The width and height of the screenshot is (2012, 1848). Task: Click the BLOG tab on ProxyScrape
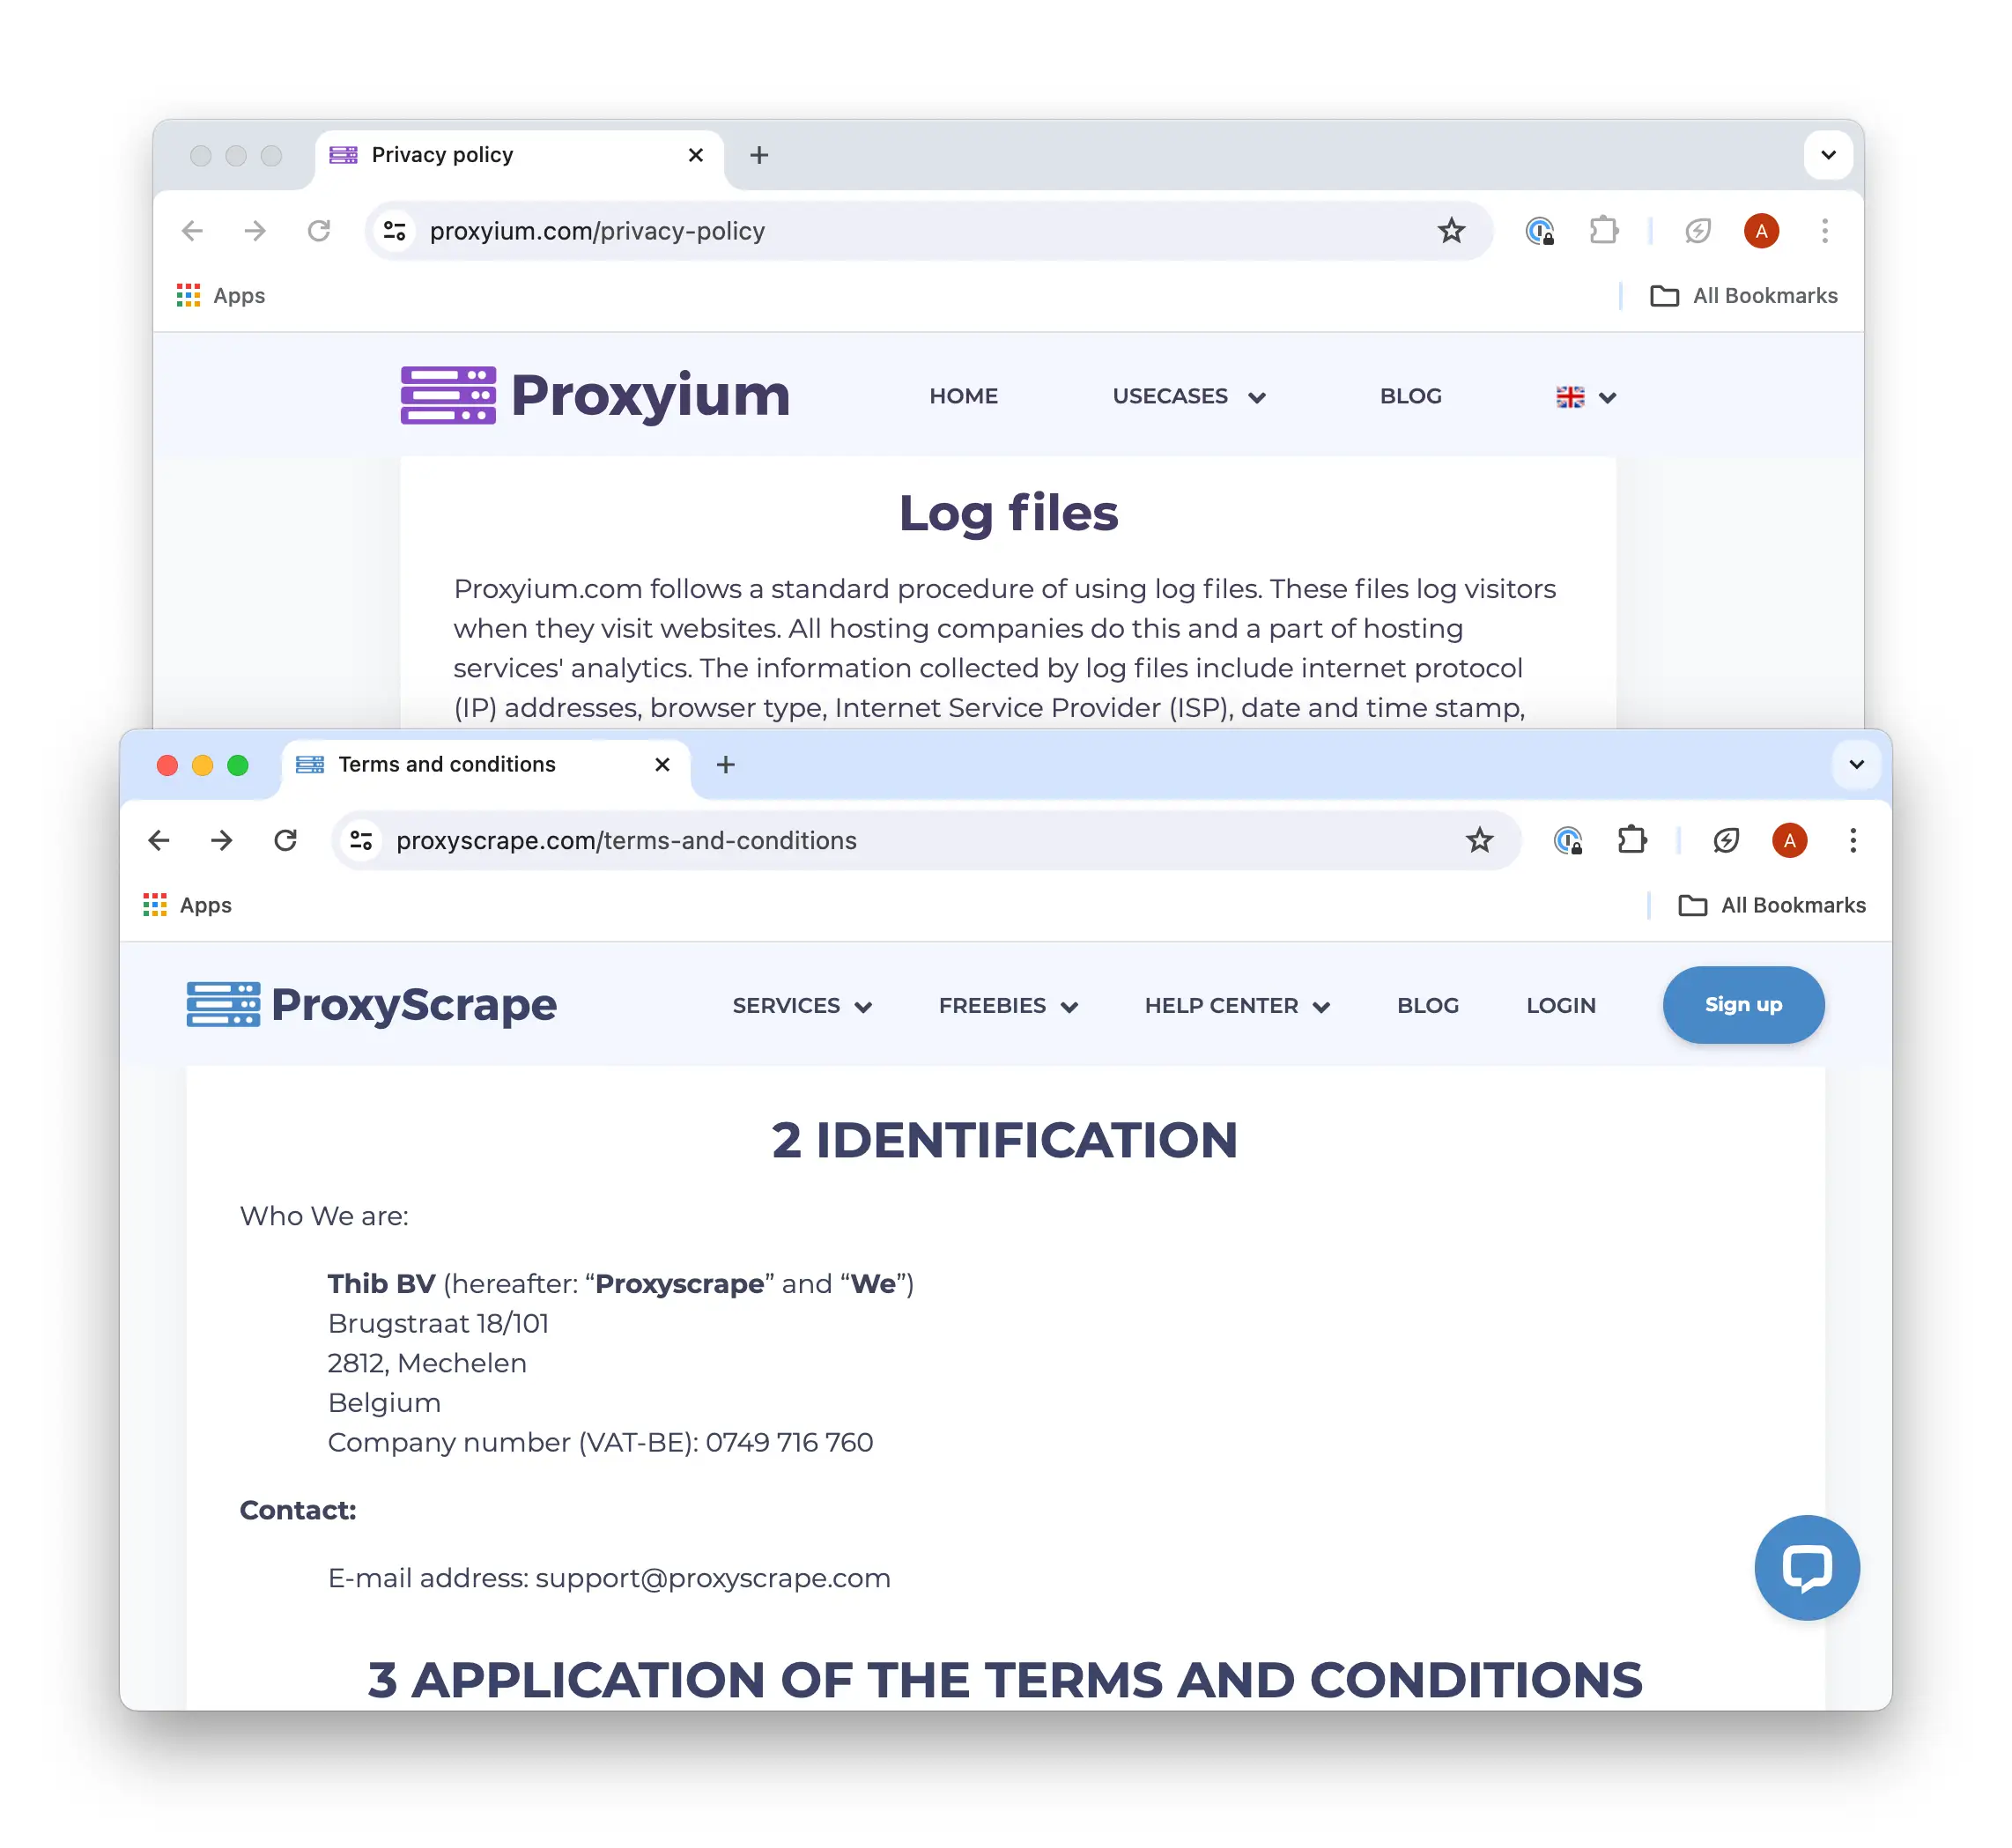[x=1430, y=1003]
